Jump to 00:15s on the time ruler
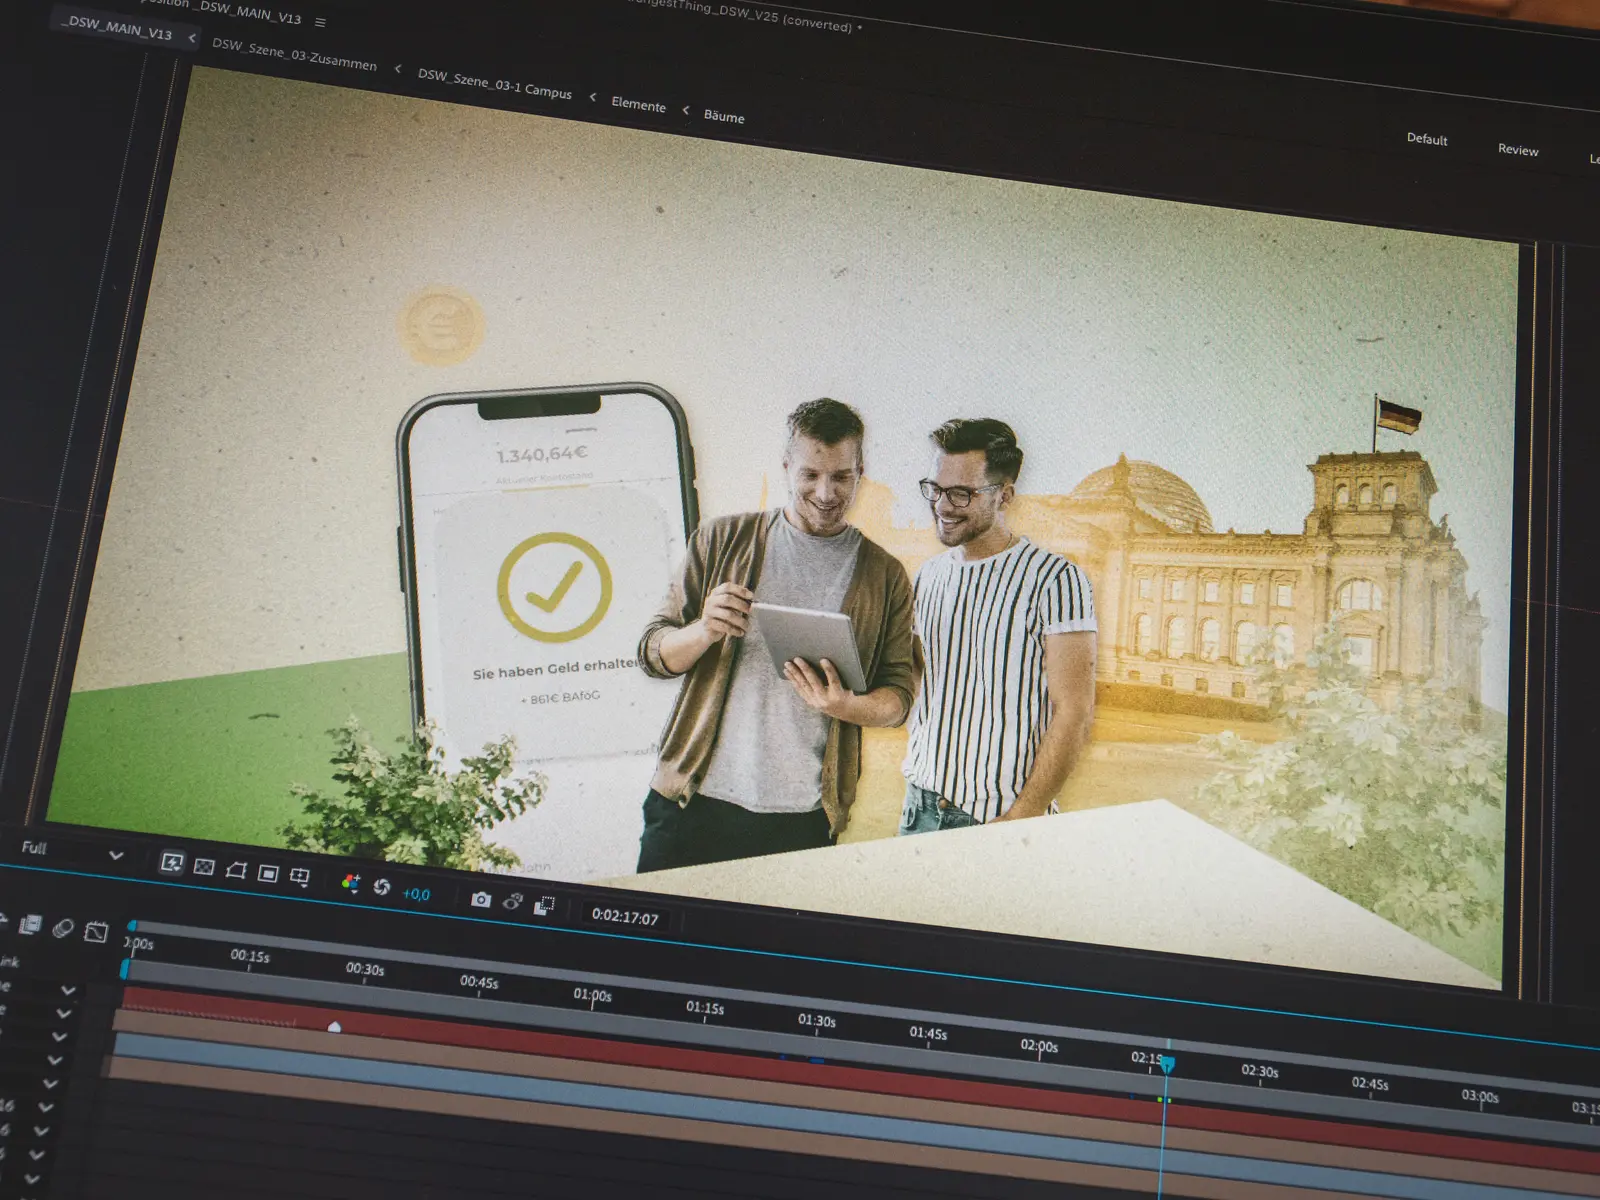 [x=250, y=956]
